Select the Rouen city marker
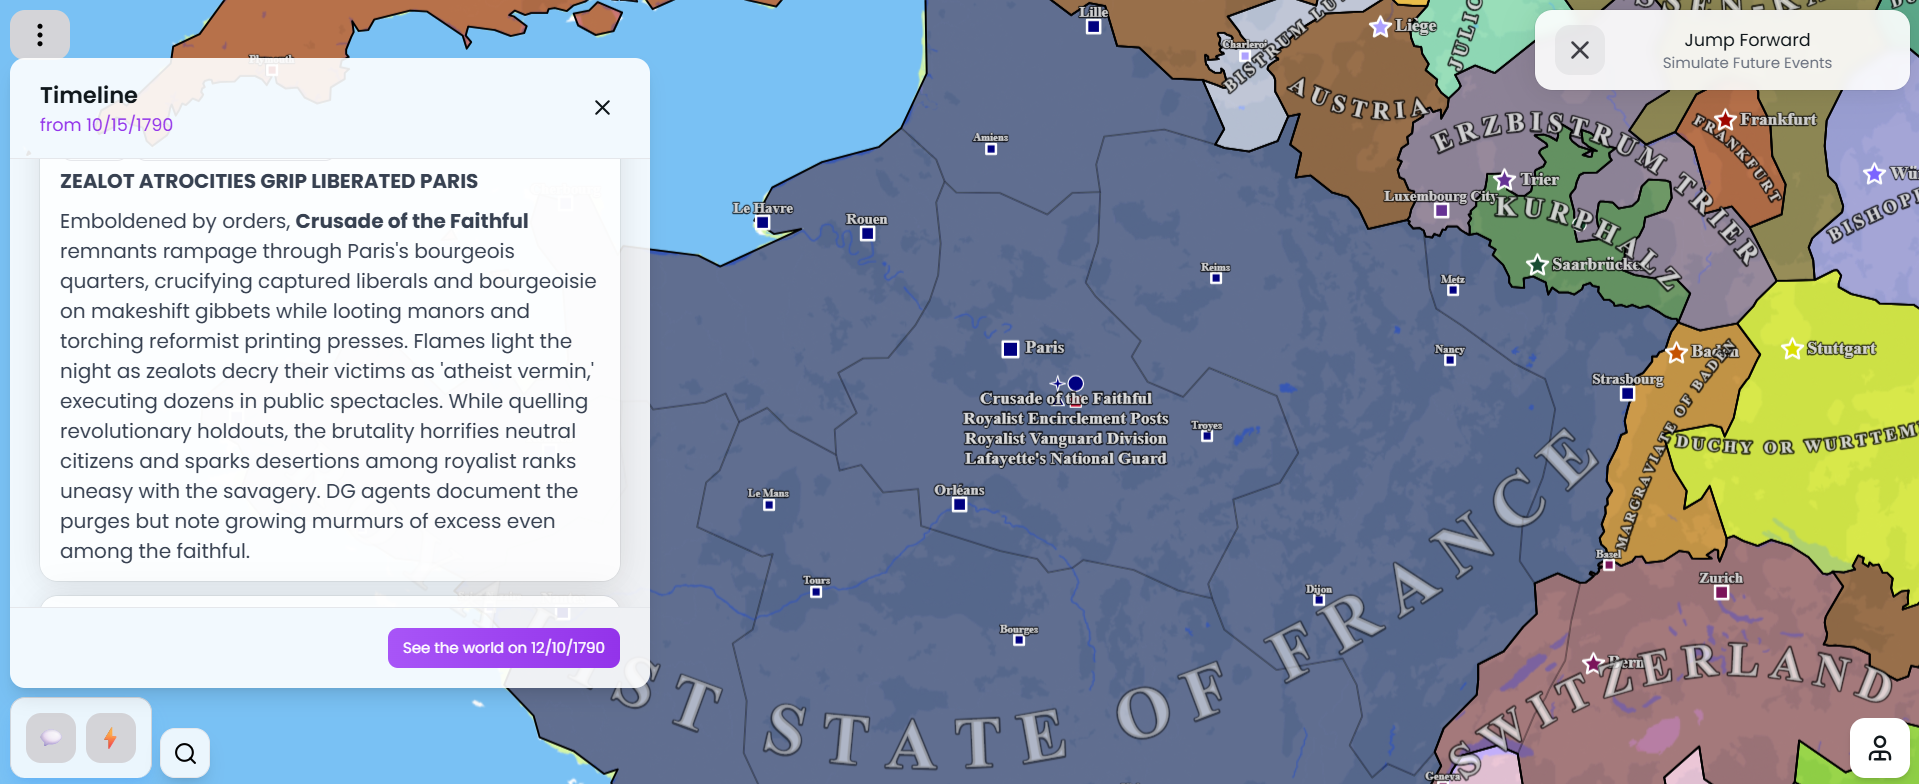Viewport: 1919px width, 784px height. (x=868, y=234)
